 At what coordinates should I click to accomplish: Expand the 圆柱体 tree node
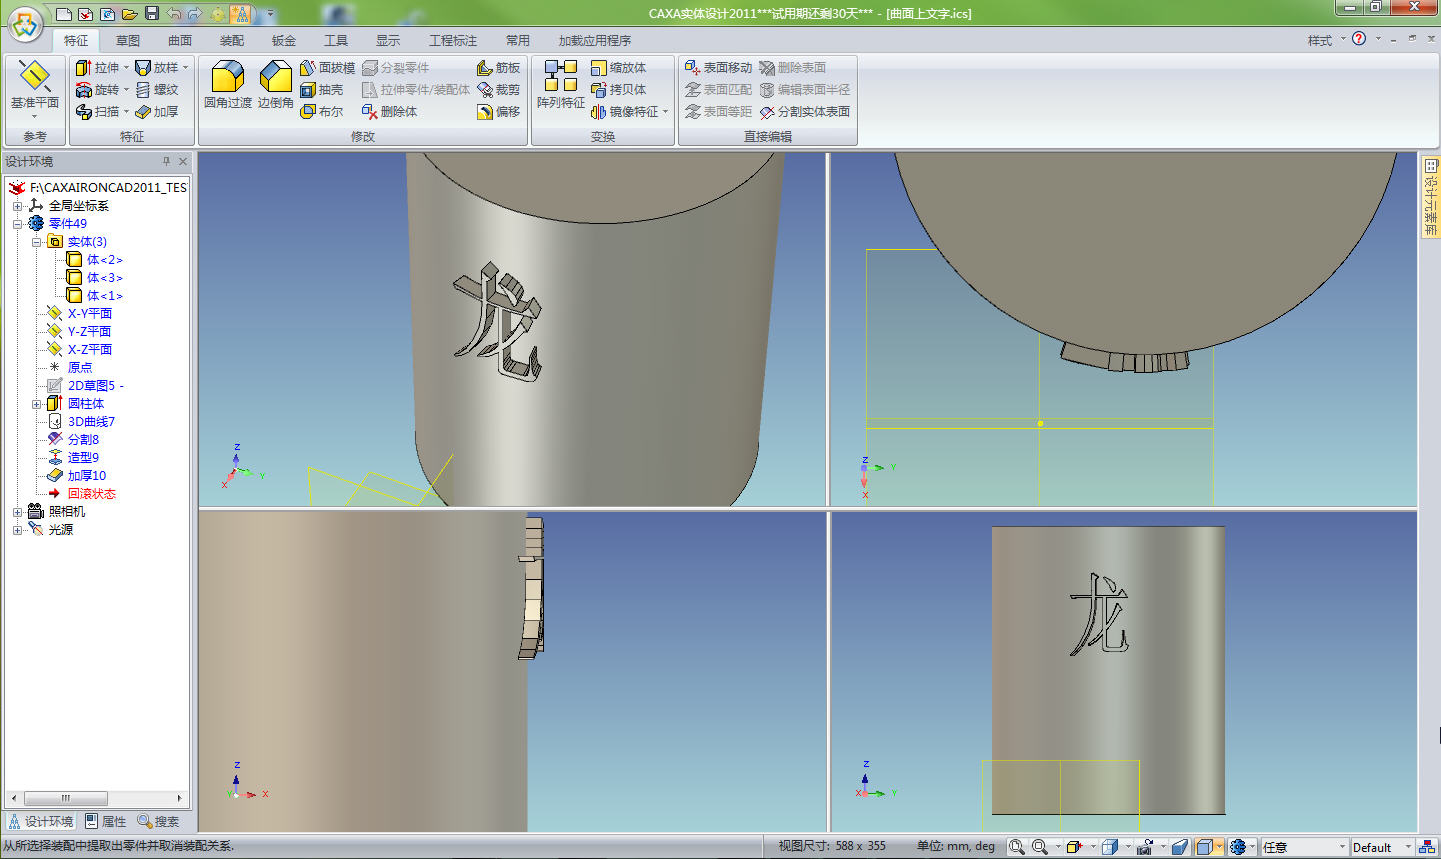click(36, 404)
